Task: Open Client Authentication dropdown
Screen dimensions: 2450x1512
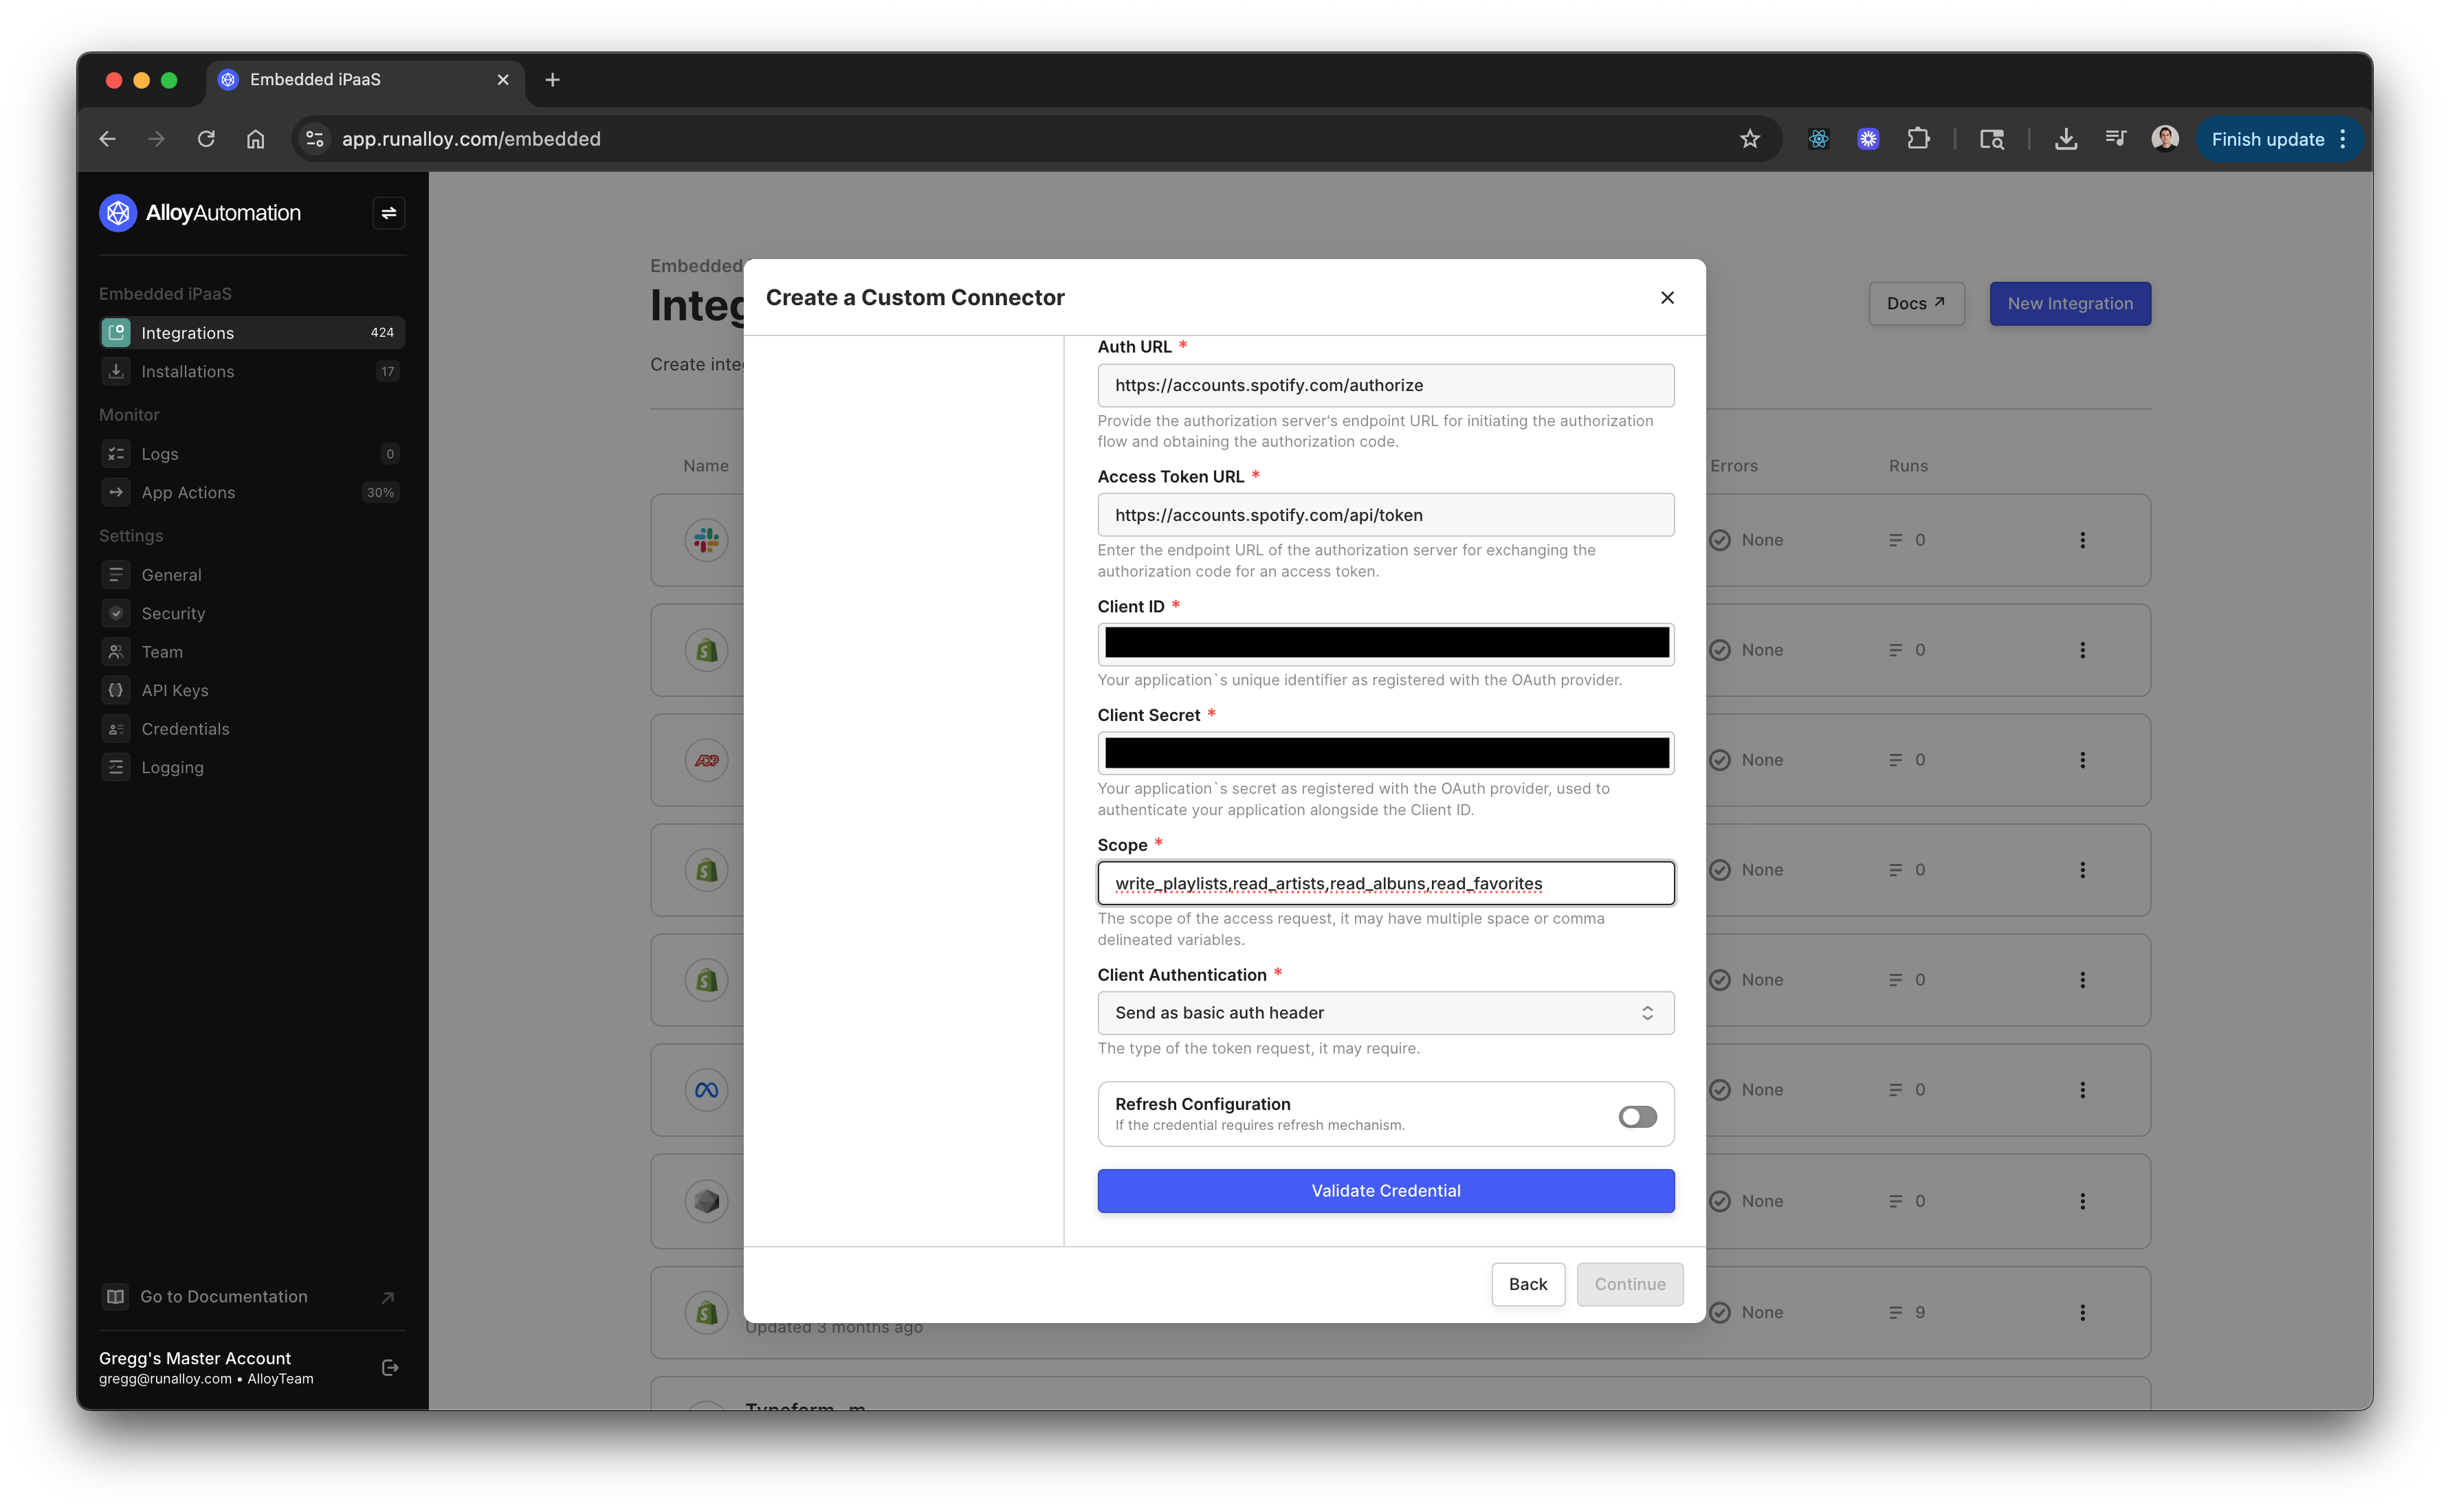Action: pos(1385,1013)
